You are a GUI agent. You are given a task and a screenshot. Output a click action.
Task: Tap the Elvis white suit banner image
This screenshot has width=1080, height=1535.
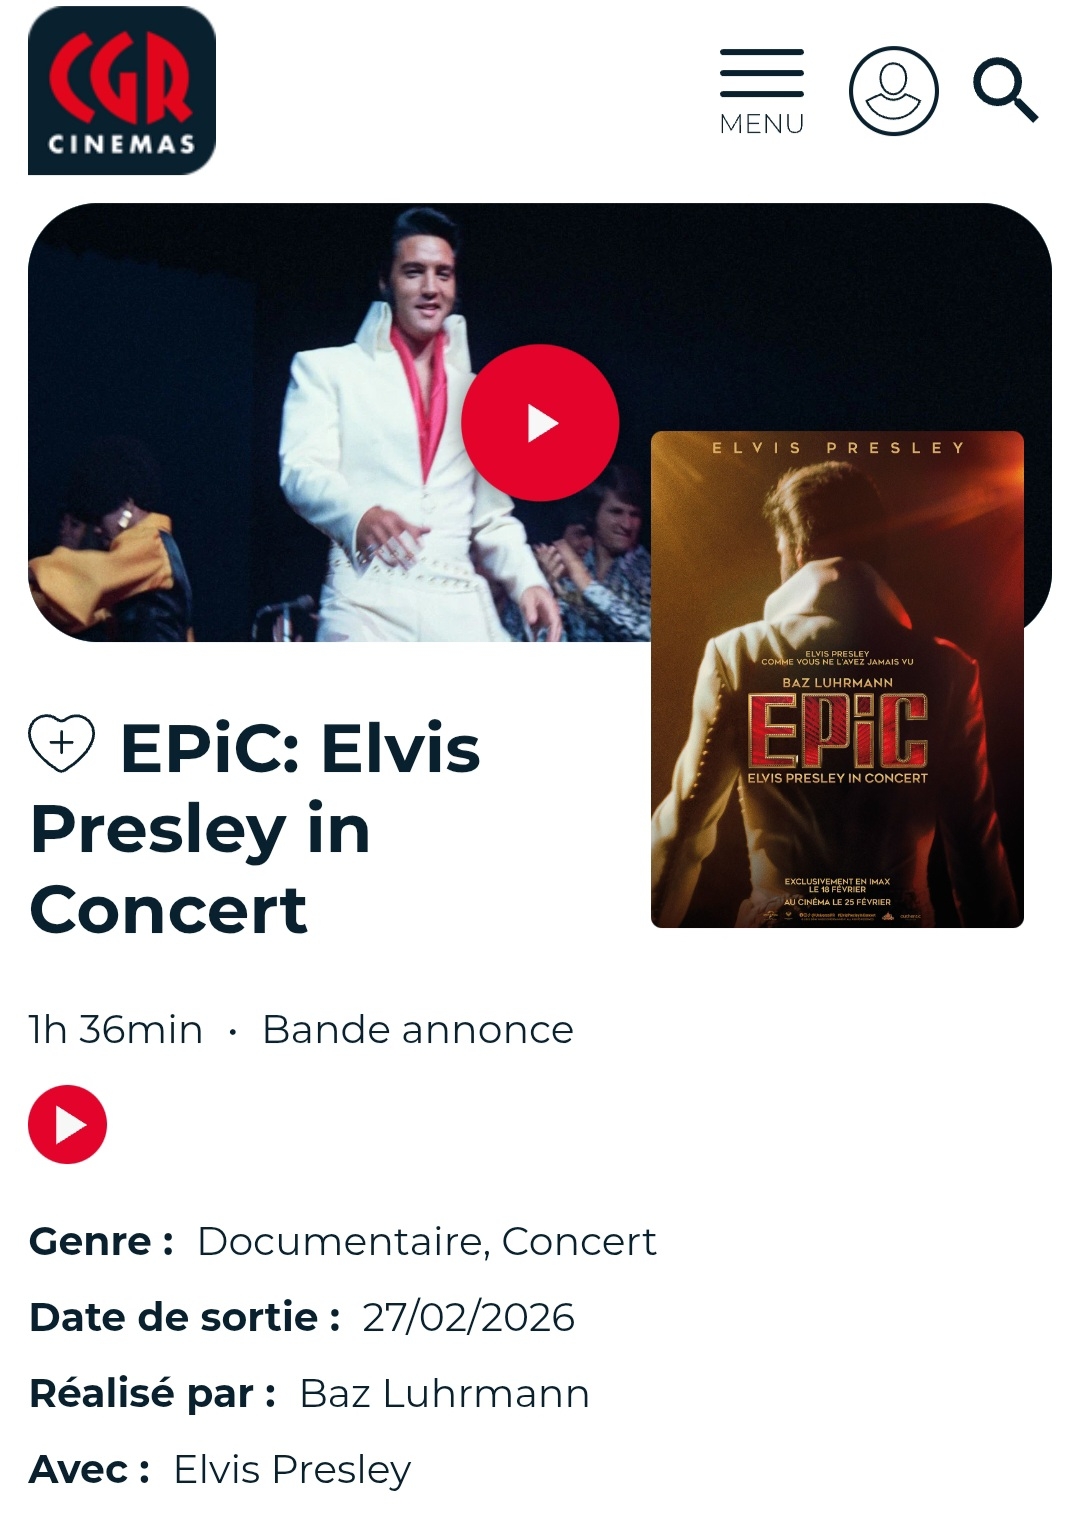(340, 422)
